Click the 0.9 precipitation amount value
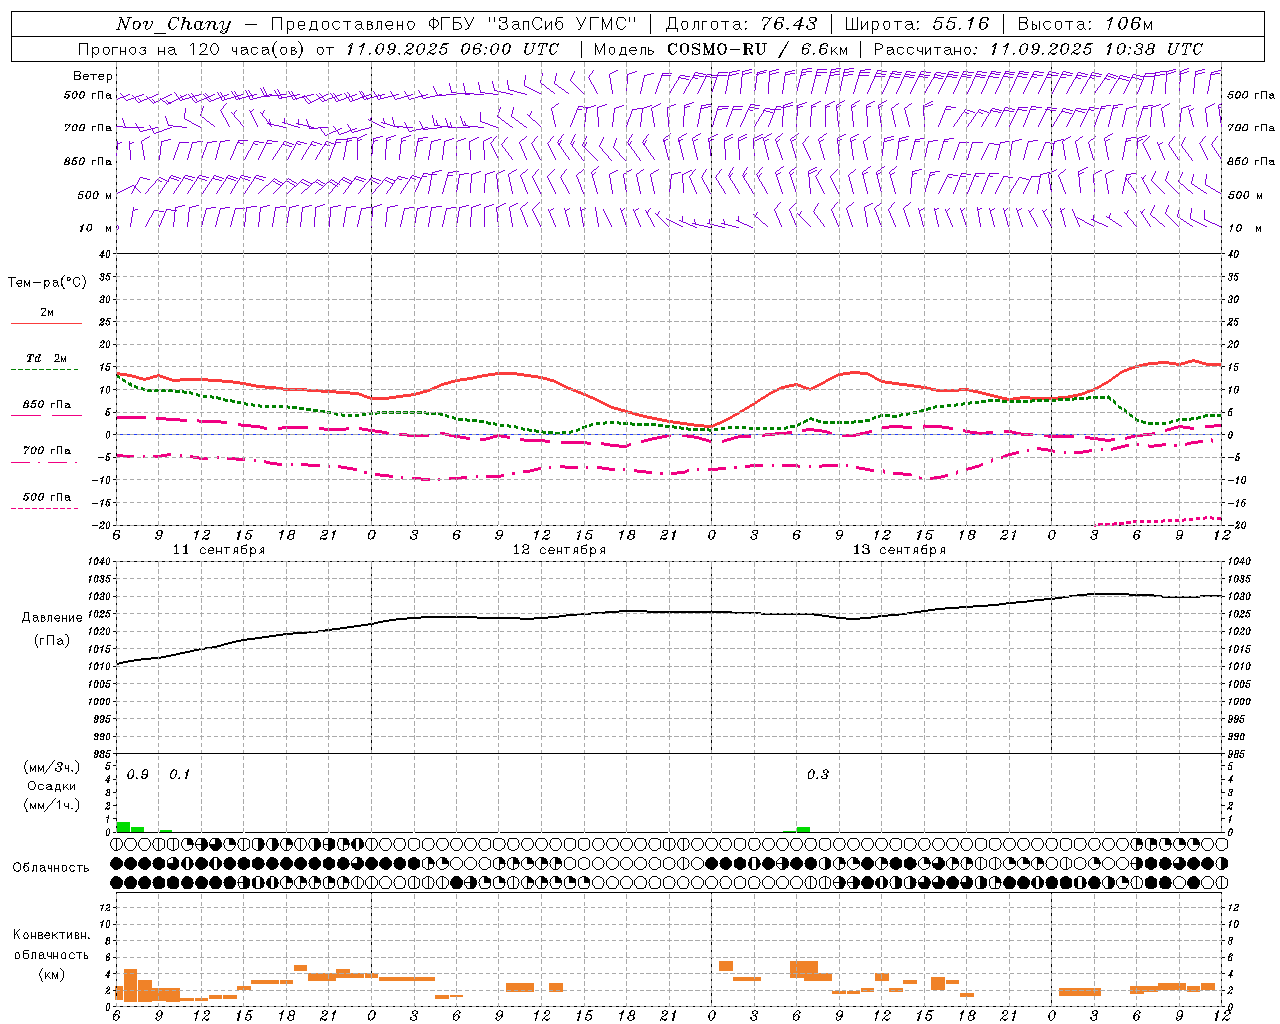This screenshot has width=1280, height=1024. pos(138,775)
